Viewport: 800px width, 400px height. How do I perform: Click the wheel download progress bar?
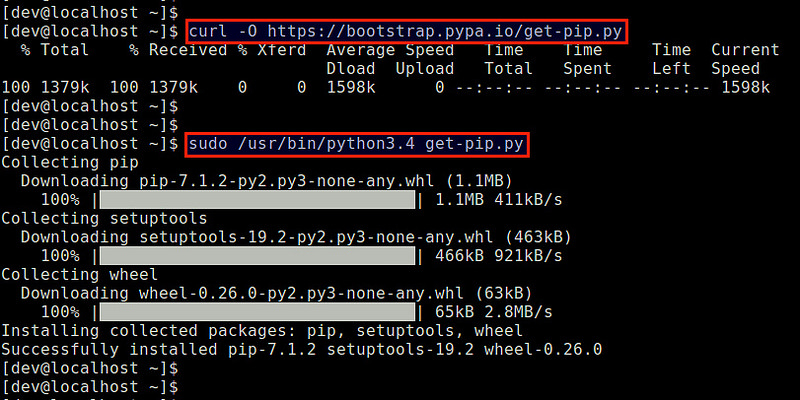pos(254,312)
